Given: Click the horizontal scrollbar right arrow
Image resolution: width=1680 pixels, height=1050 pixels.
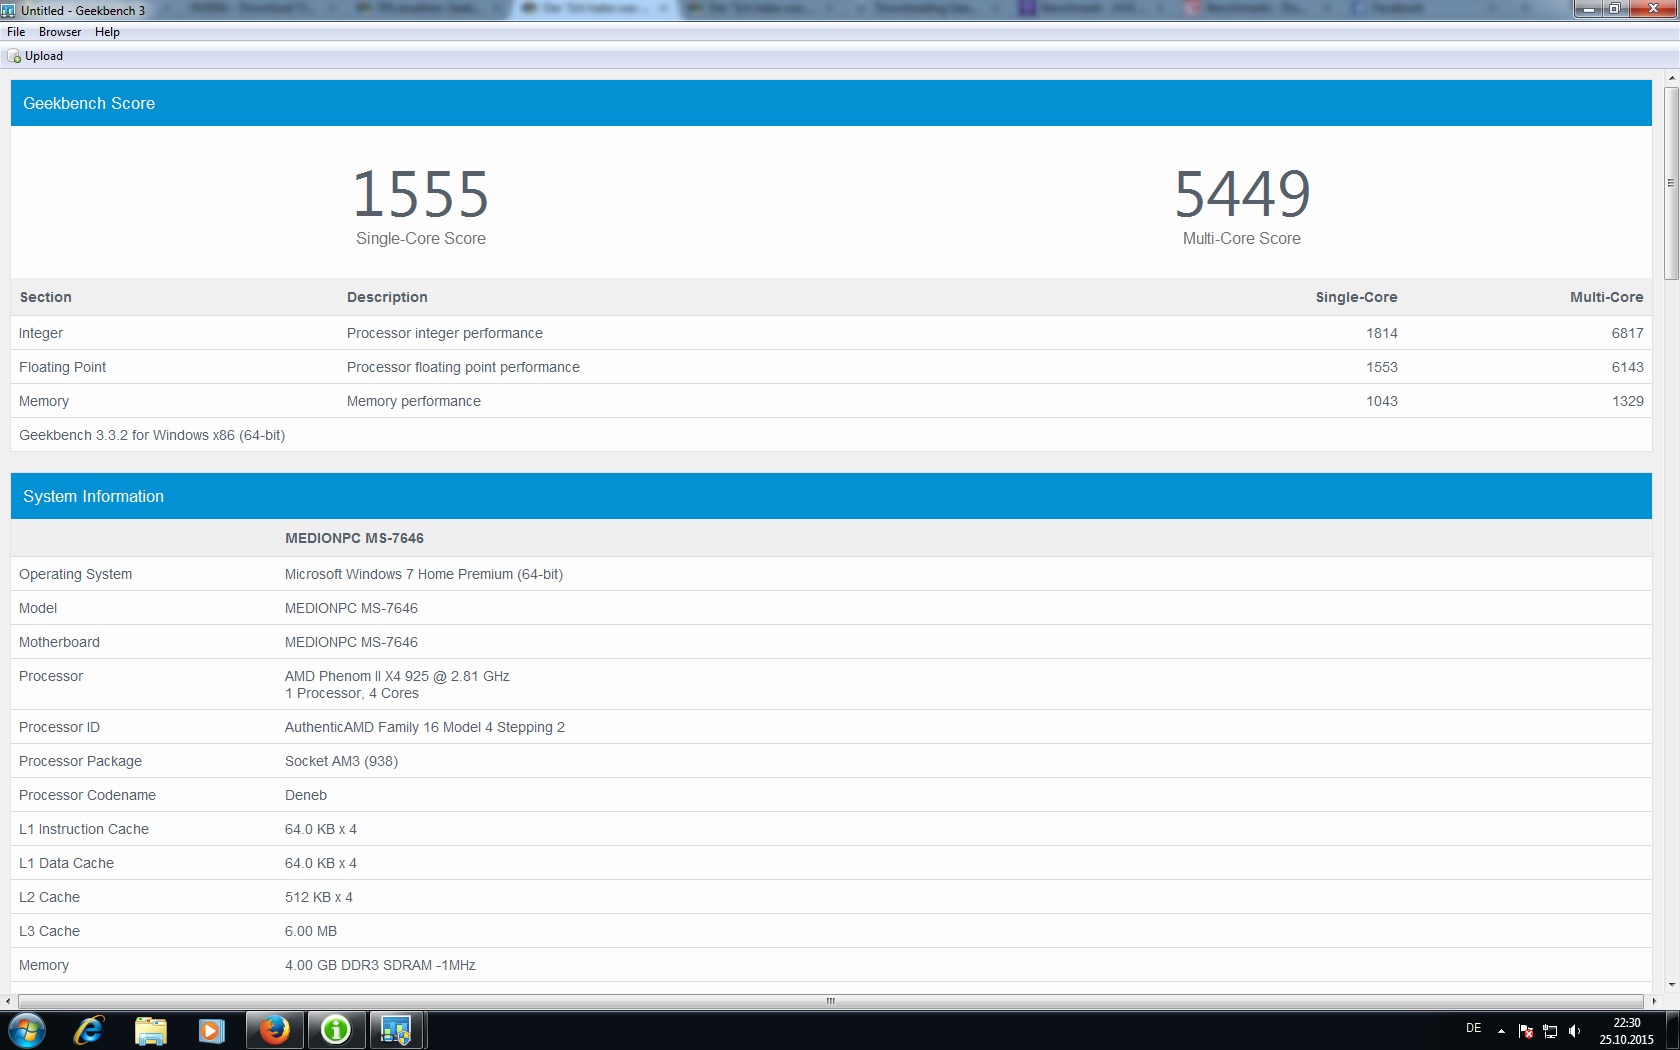Looking at the screenshot, I should tap(1654, 1001).
